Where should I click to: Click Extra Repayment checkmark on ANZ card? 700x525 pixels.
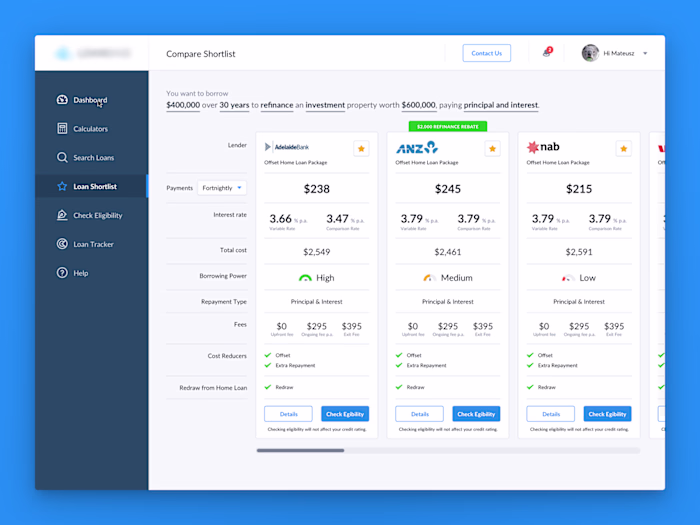[399, 365]
